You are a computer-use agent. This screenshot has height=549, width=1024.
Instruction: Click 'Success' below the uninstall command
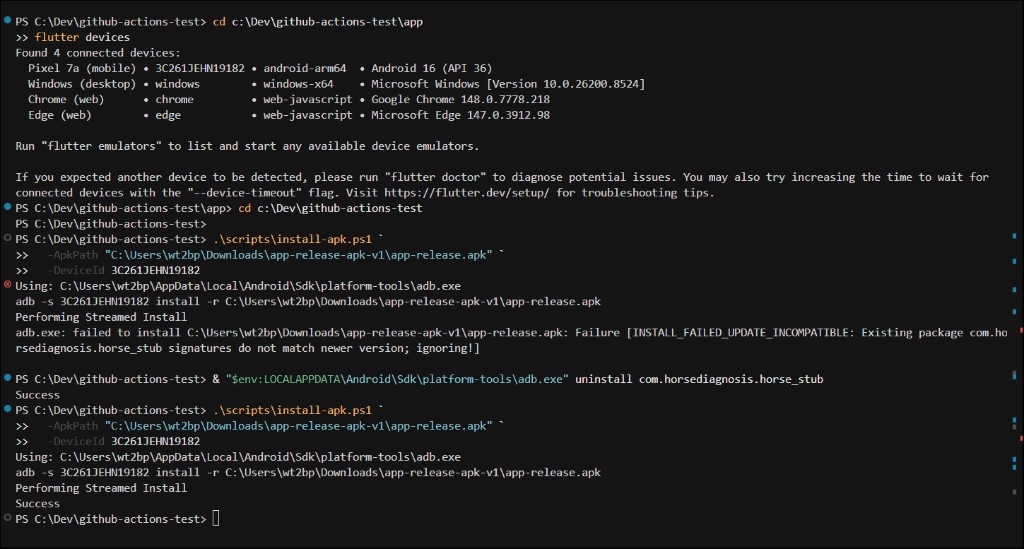(x=37, y=395)
